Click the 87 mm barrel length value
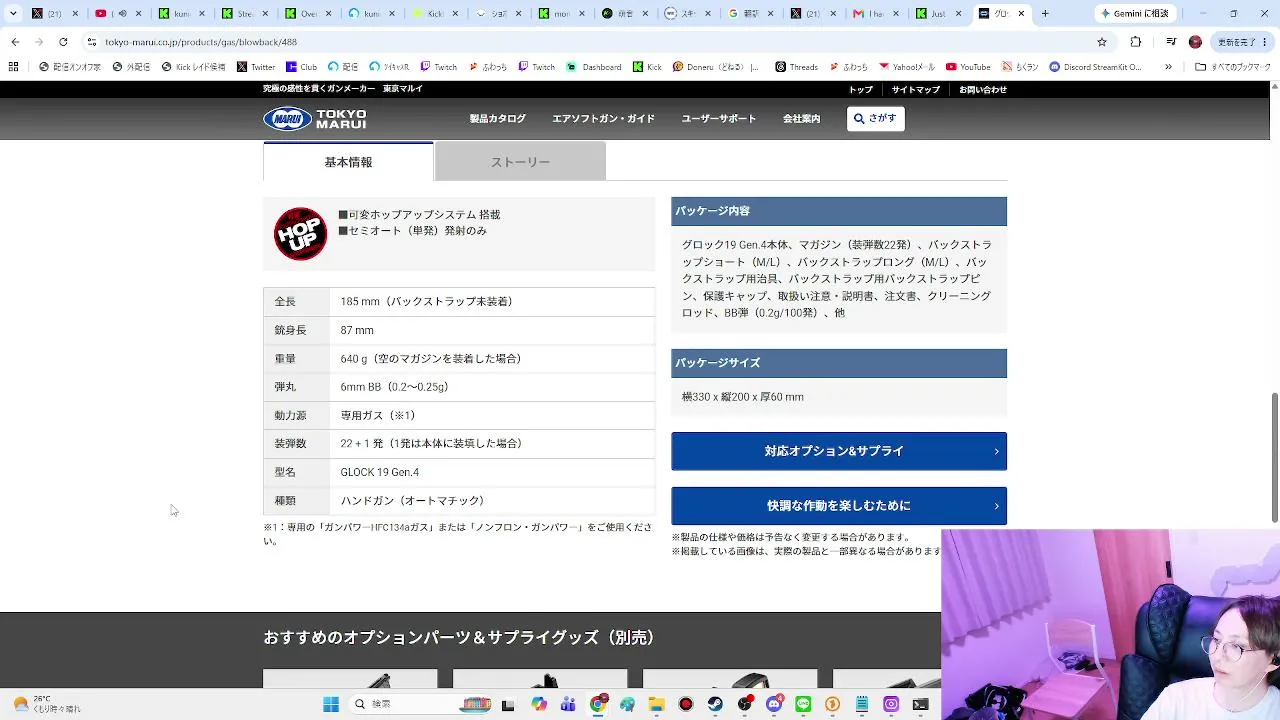The image size is (1280, 720). point(357,330)
